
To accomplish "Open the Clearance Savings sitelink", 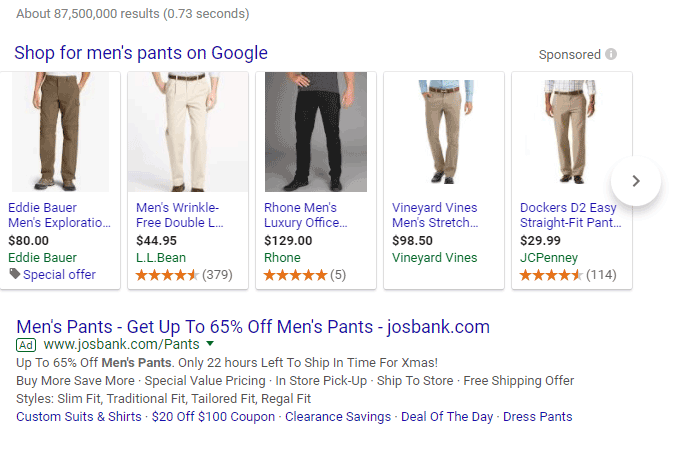I will pyautogui.click(x=338, y=416).
